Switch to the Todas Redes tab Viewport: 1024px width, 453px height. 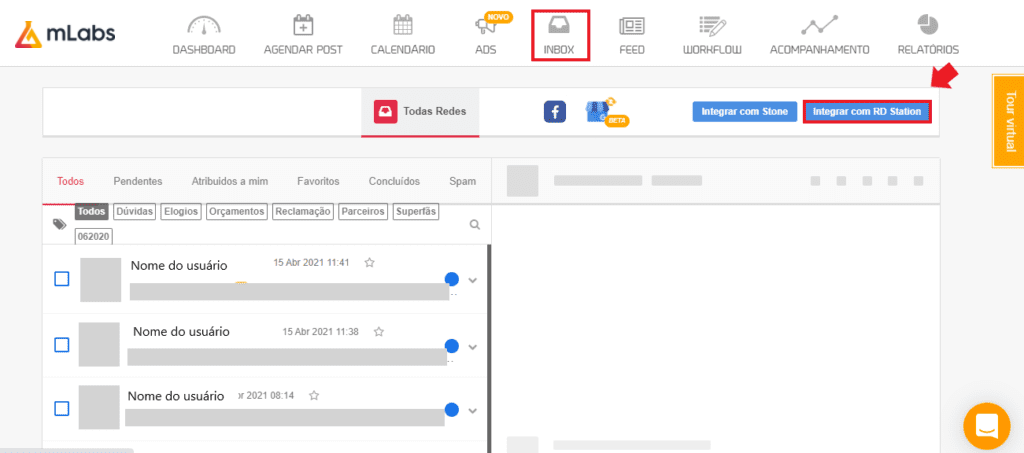pyautogui.click(x=420, y=112)
